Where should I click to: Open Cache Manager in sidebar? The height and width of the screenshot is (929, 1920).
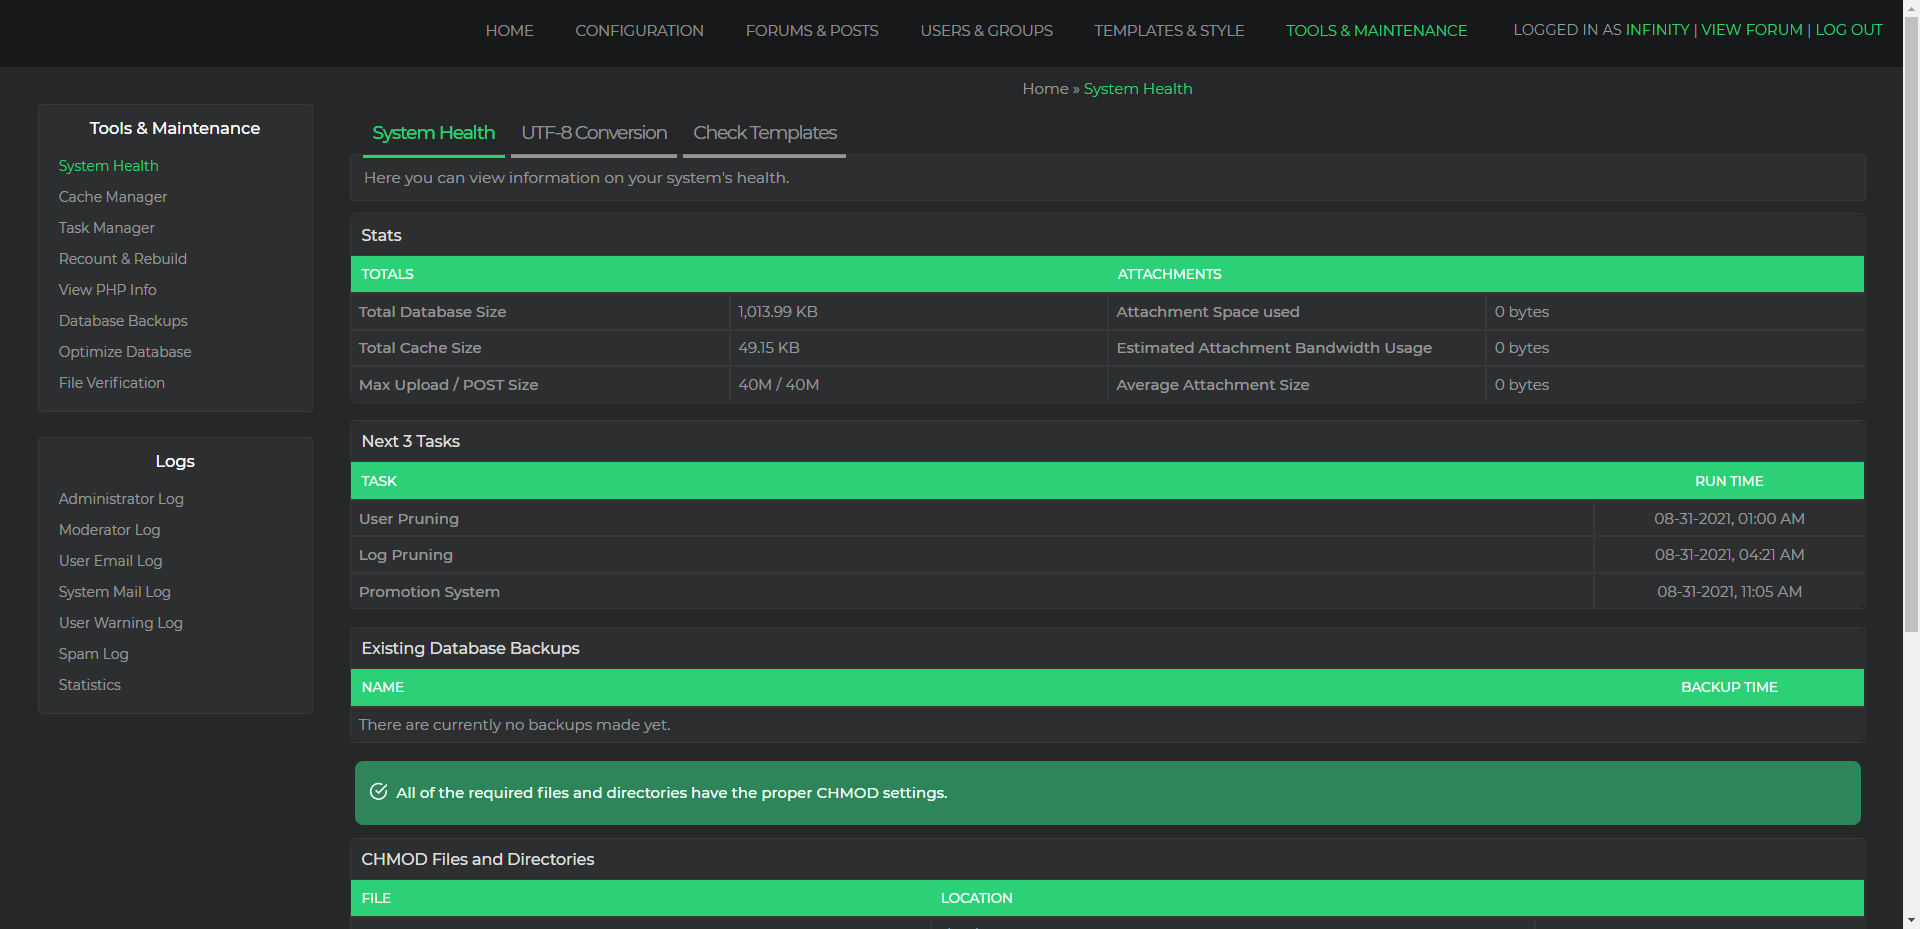point(113,197)
